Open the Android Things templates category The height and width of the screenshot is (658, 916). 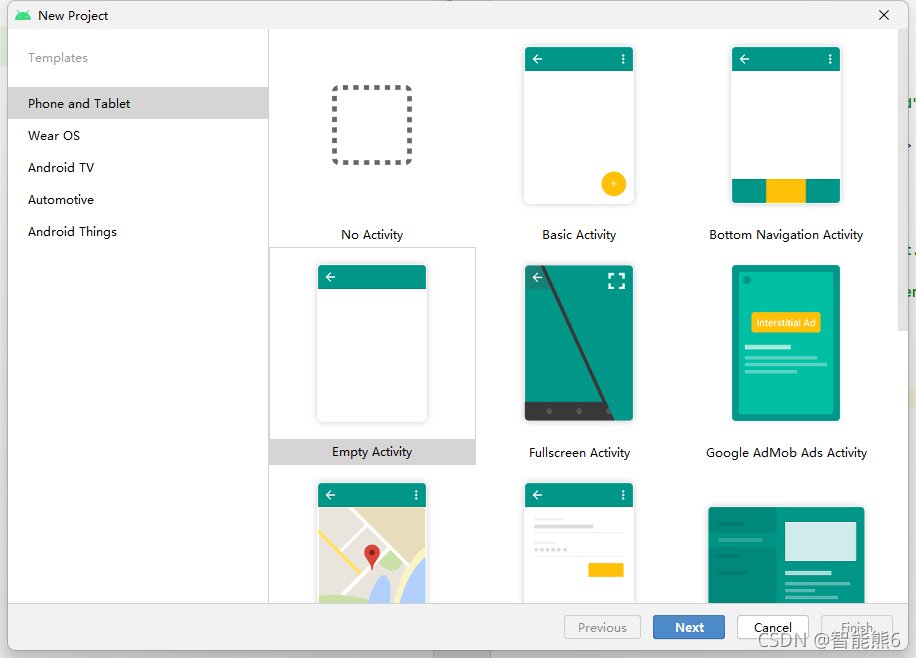tap(138, 232)
